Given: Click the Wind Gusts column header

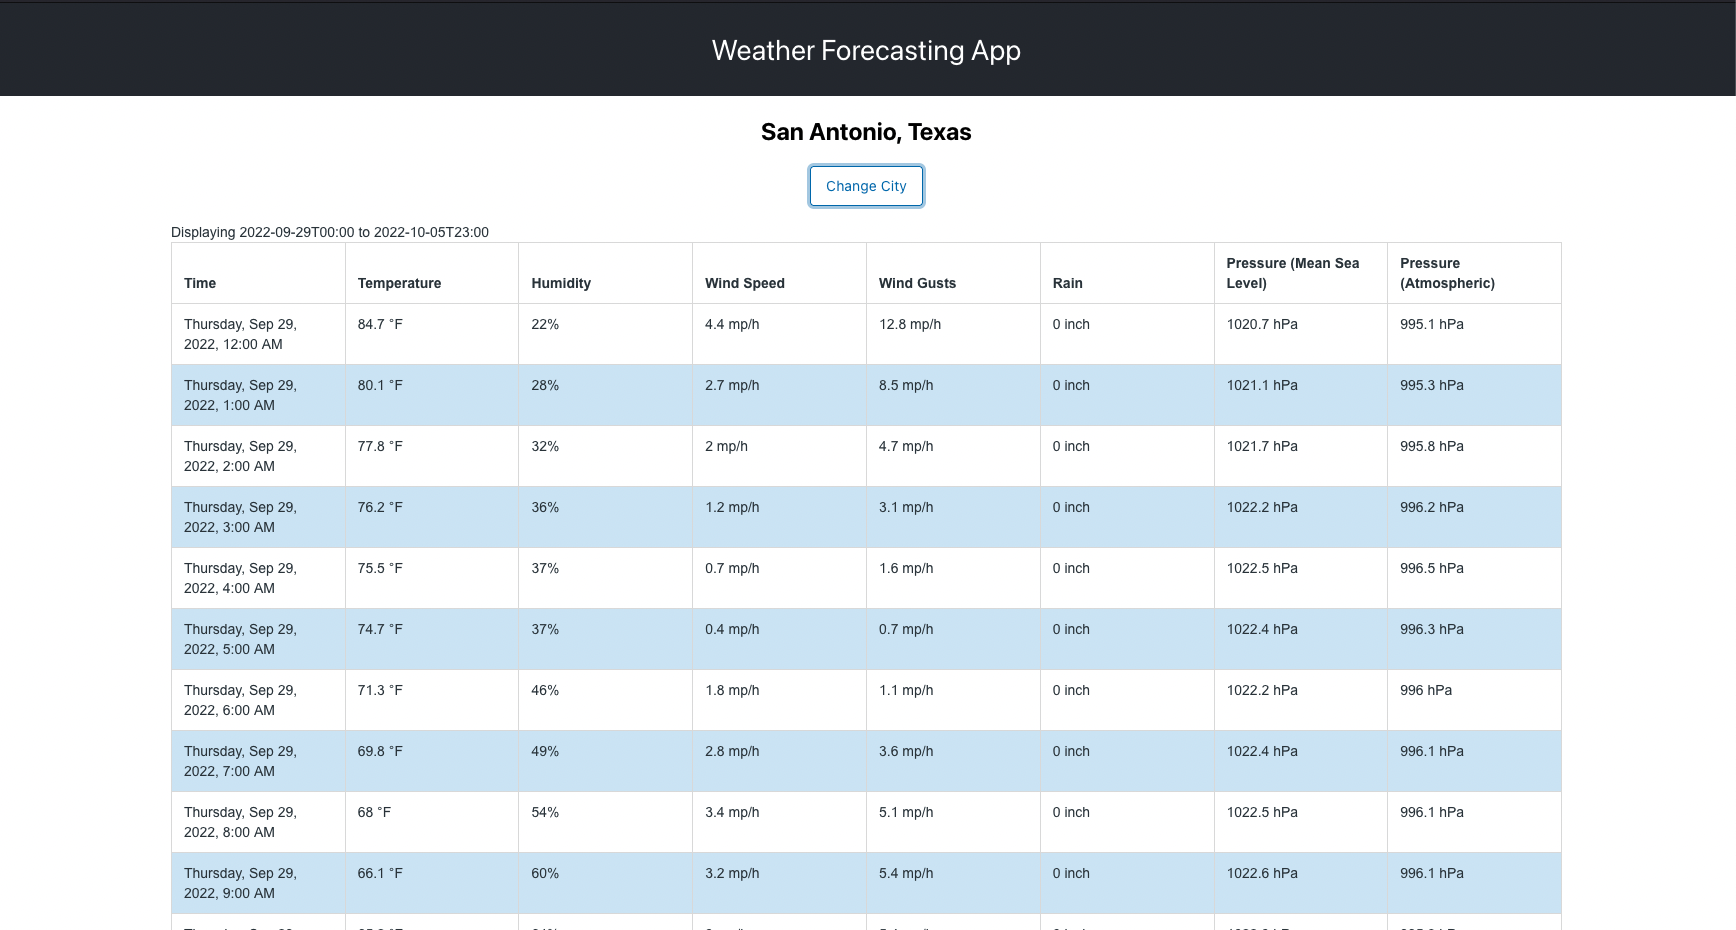Looking at the screenshot, I should (x=917, y=283).
